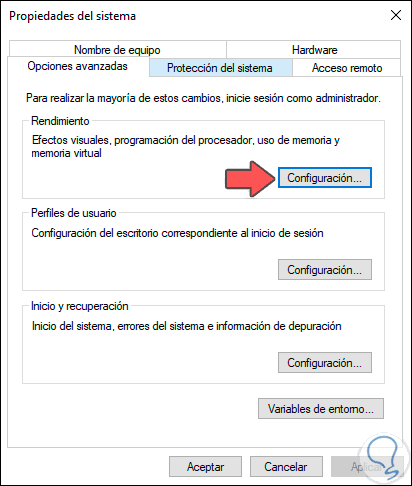Open Inicio y recuperación Configuración button
Image resolution: width=412 pixels, height=486 pixels.
[x=325, y=362]
